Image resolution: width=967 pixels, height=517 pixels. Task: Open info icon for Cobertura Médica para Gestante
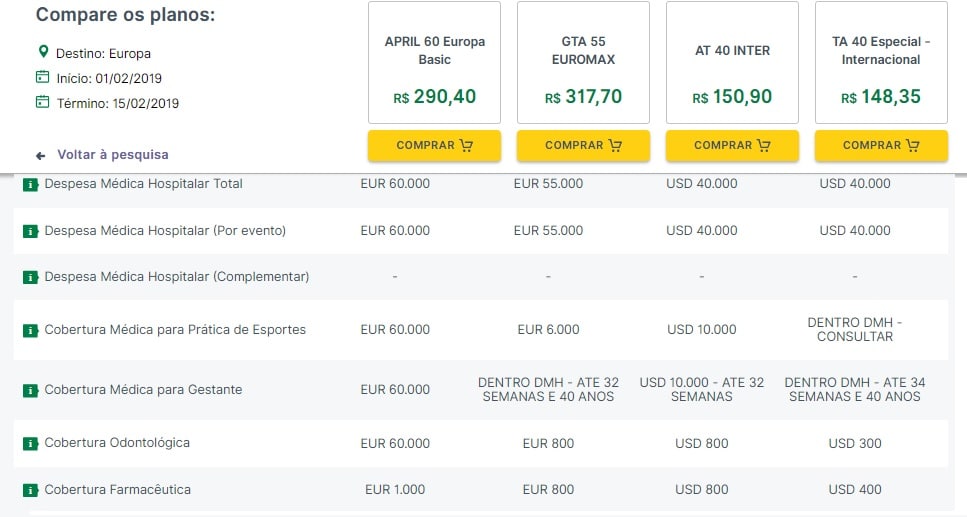[x=30, y=391]
